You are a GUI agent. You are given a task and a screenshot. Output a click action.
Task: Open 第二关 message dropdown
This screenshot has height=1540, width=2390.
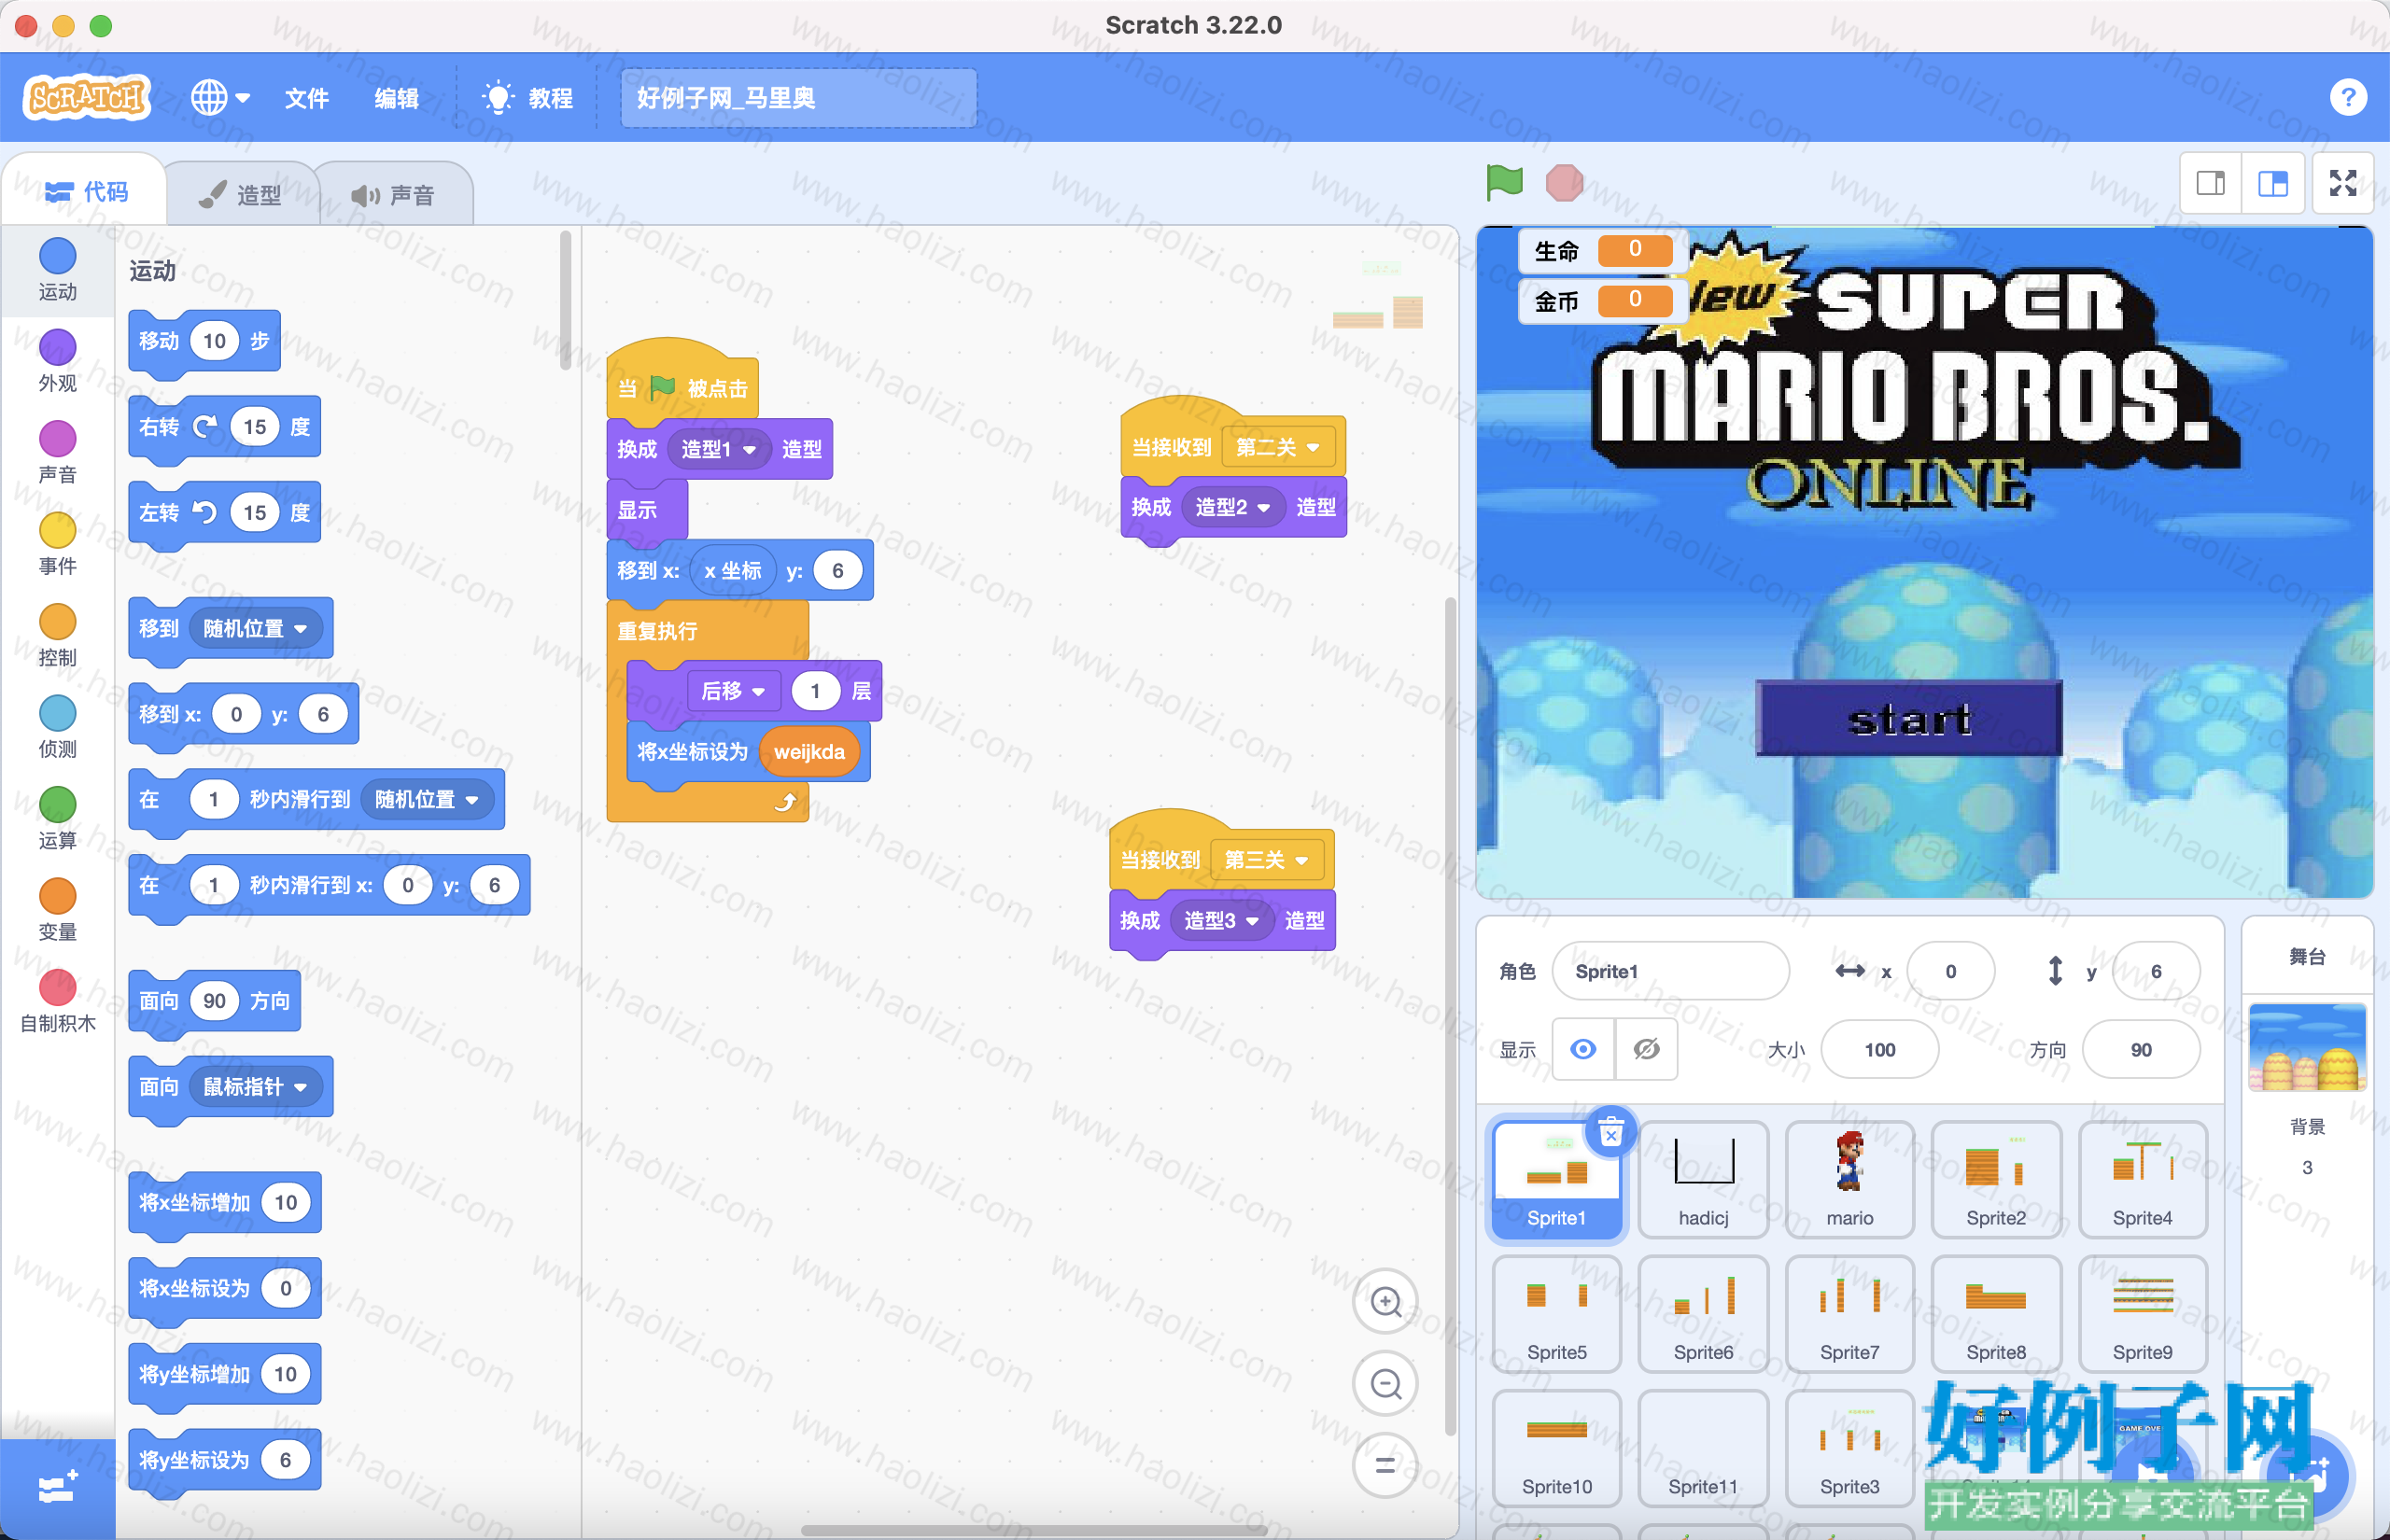pos(1277,447)
